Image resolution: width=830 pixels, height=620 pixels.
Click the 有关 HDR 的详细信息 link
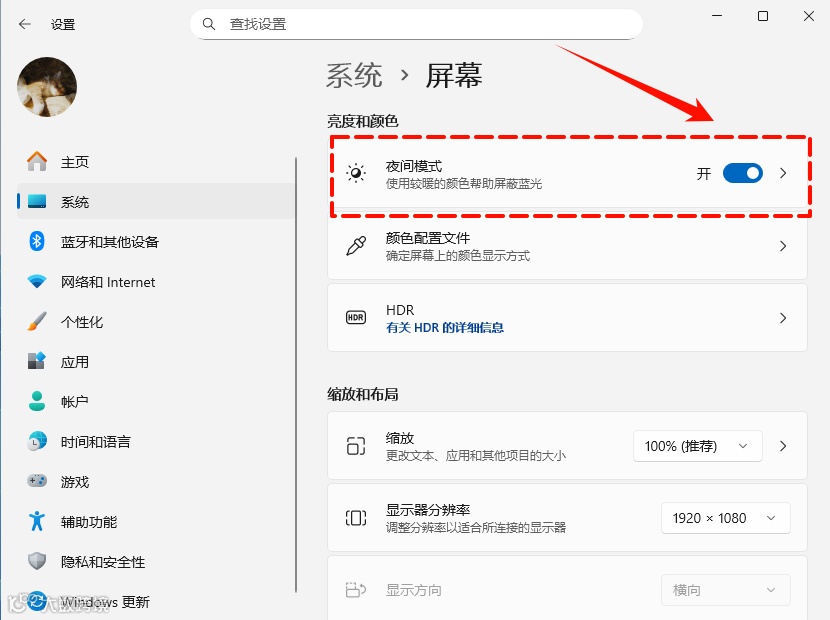coord(445,327)
